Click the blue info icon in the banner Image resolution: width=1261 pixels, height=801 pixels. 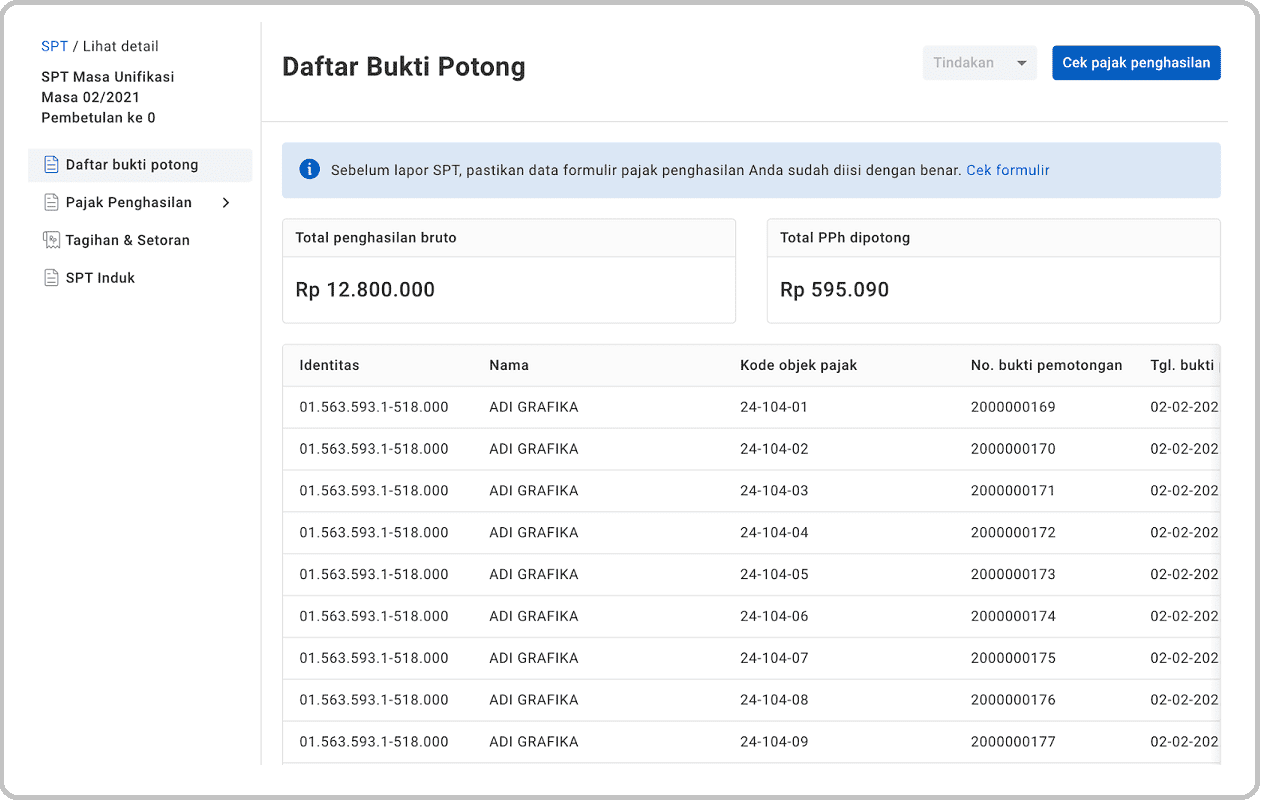pos(310,170)
